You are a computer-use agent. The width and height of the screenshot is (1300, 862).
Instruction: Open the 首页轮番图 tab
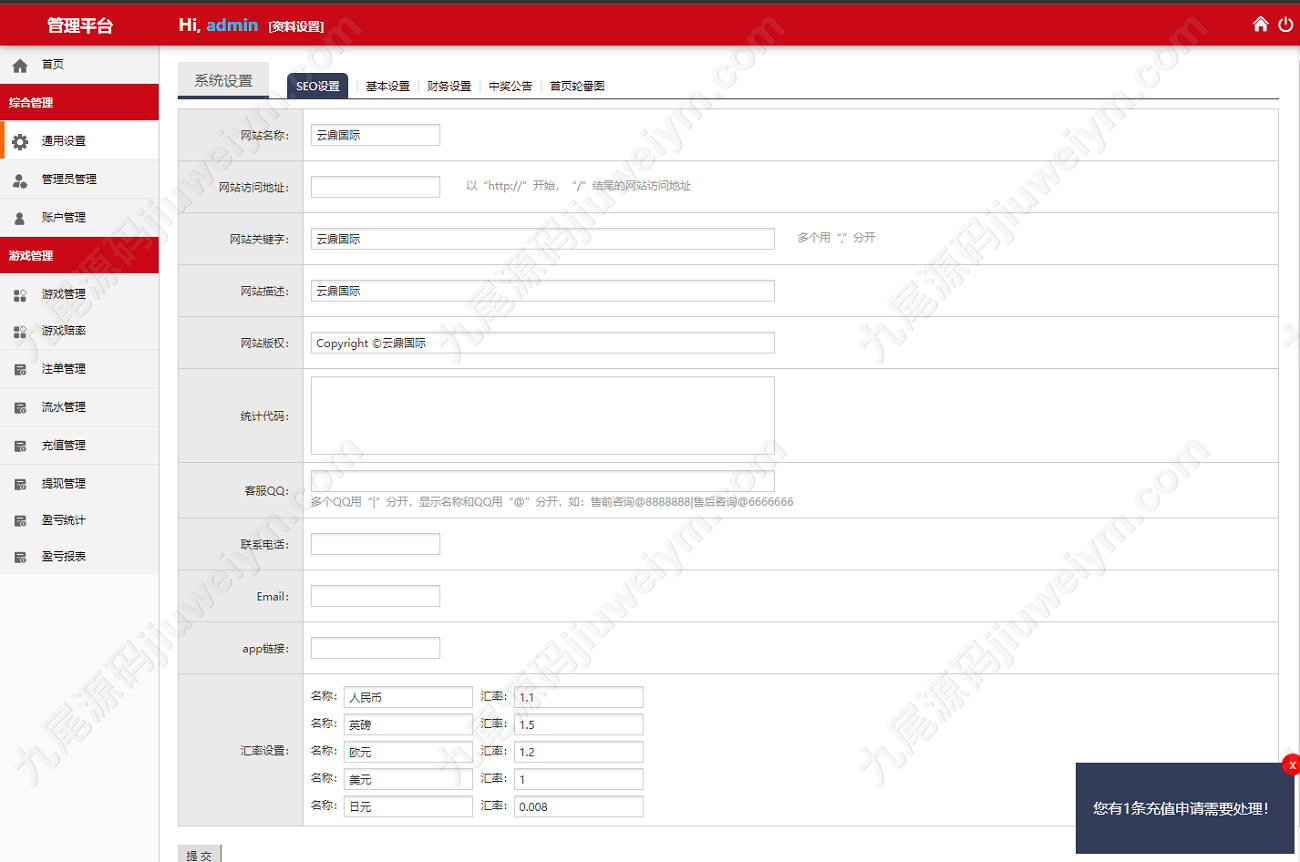(578, 86)
